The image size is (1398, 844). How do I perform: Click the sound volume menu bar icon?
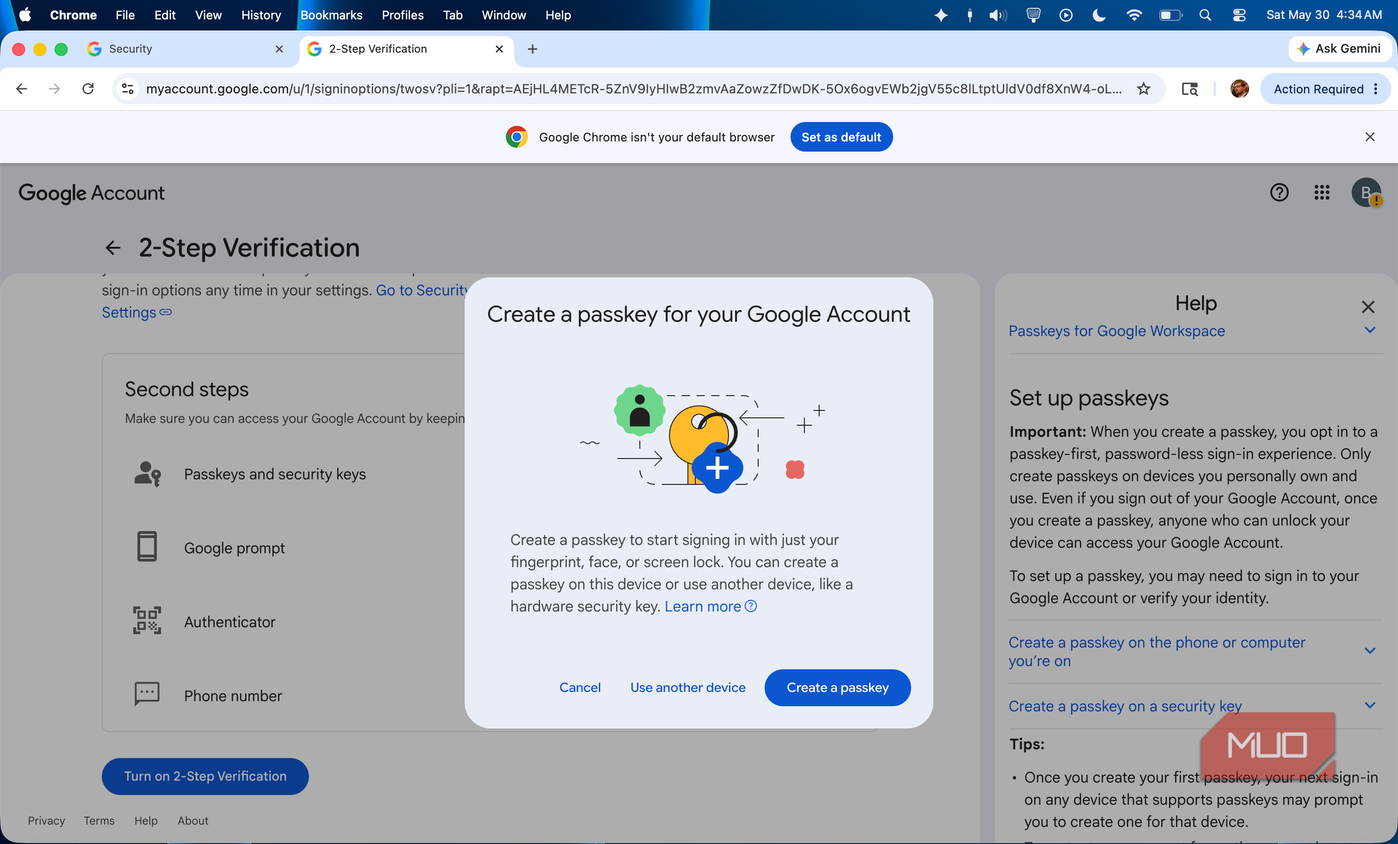pos(998,15)
